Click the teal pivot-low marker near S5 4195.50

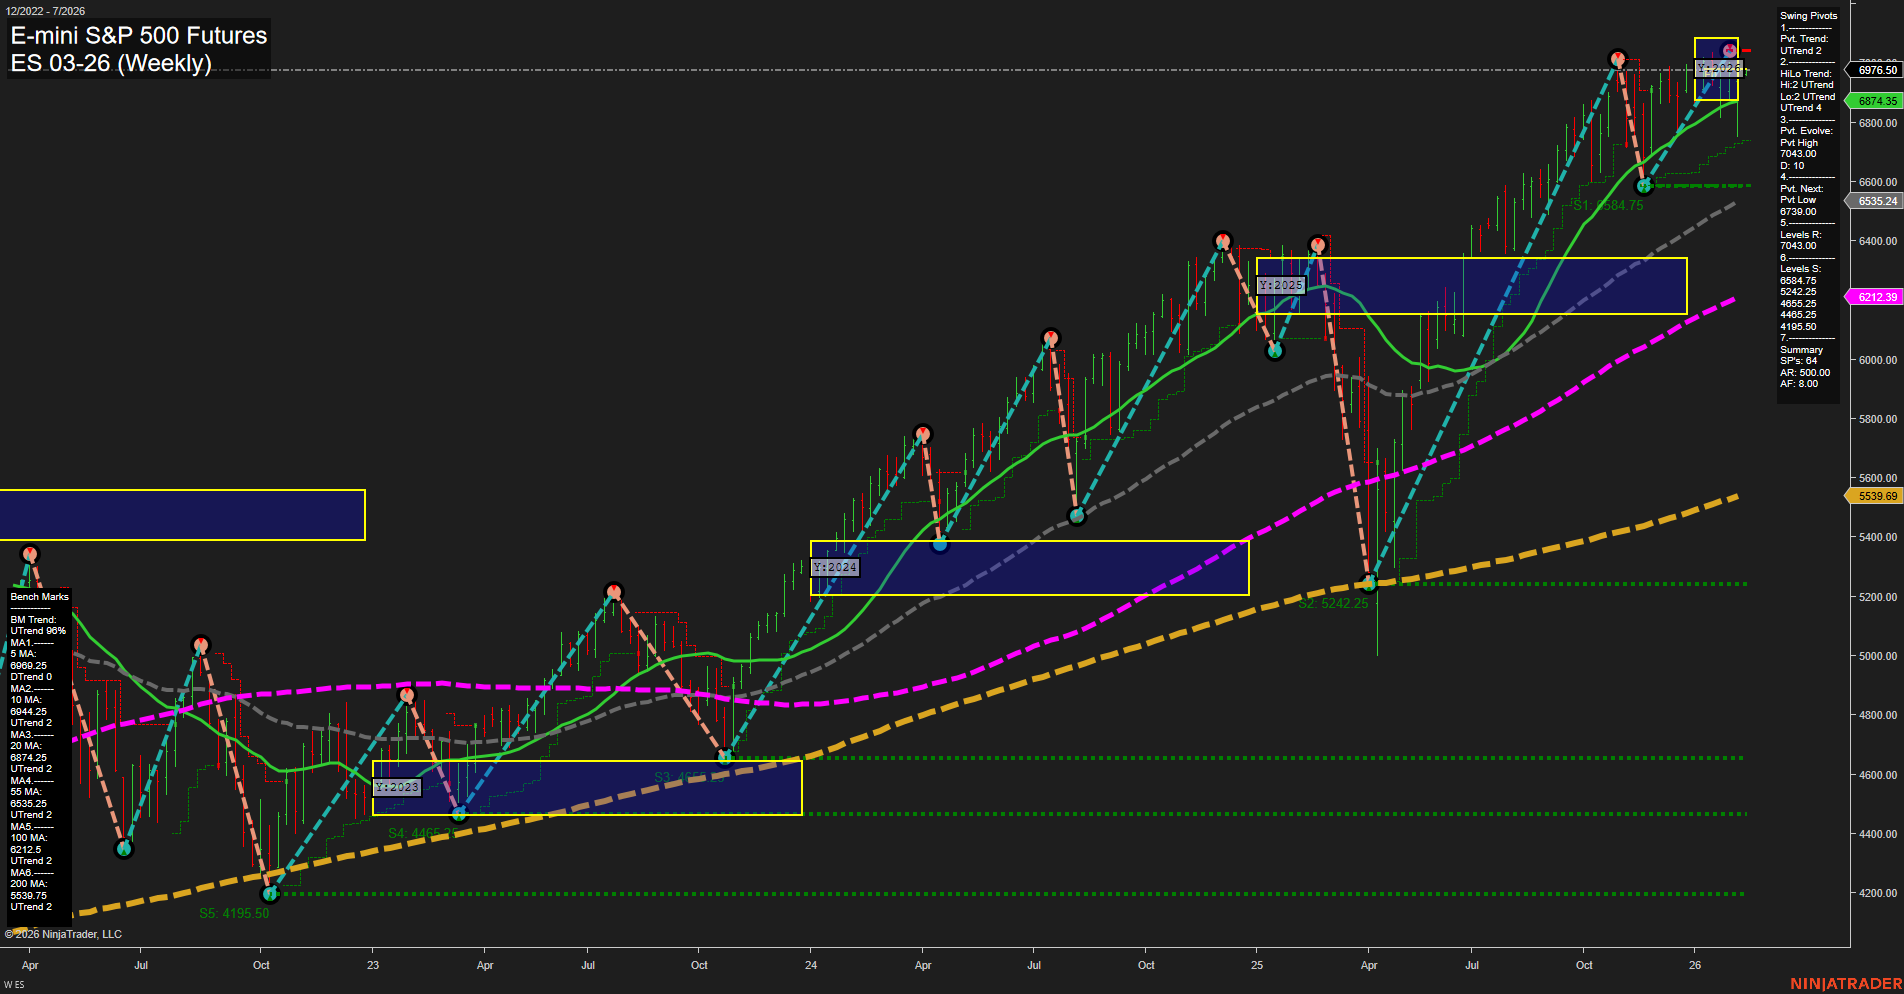270,895
